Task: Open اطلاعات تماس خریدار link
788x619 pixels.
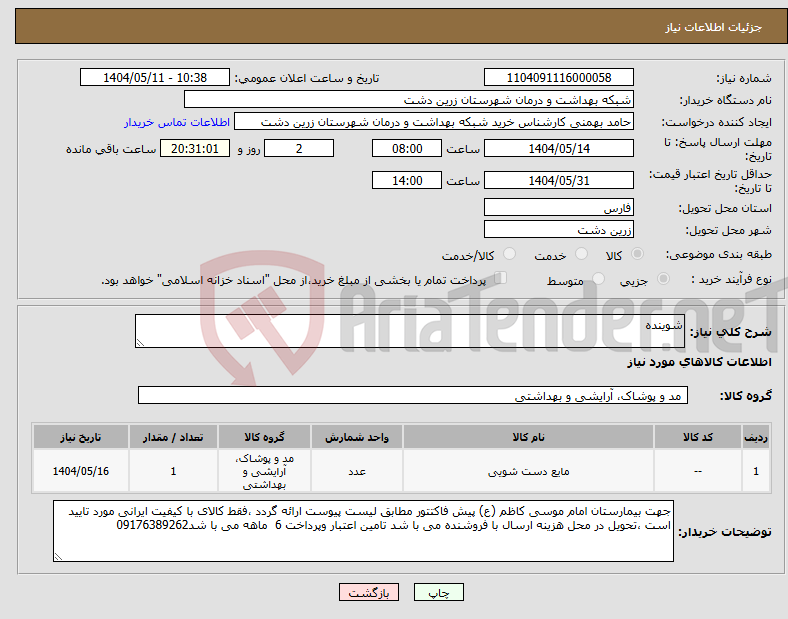Action: [x=177, y=123]
